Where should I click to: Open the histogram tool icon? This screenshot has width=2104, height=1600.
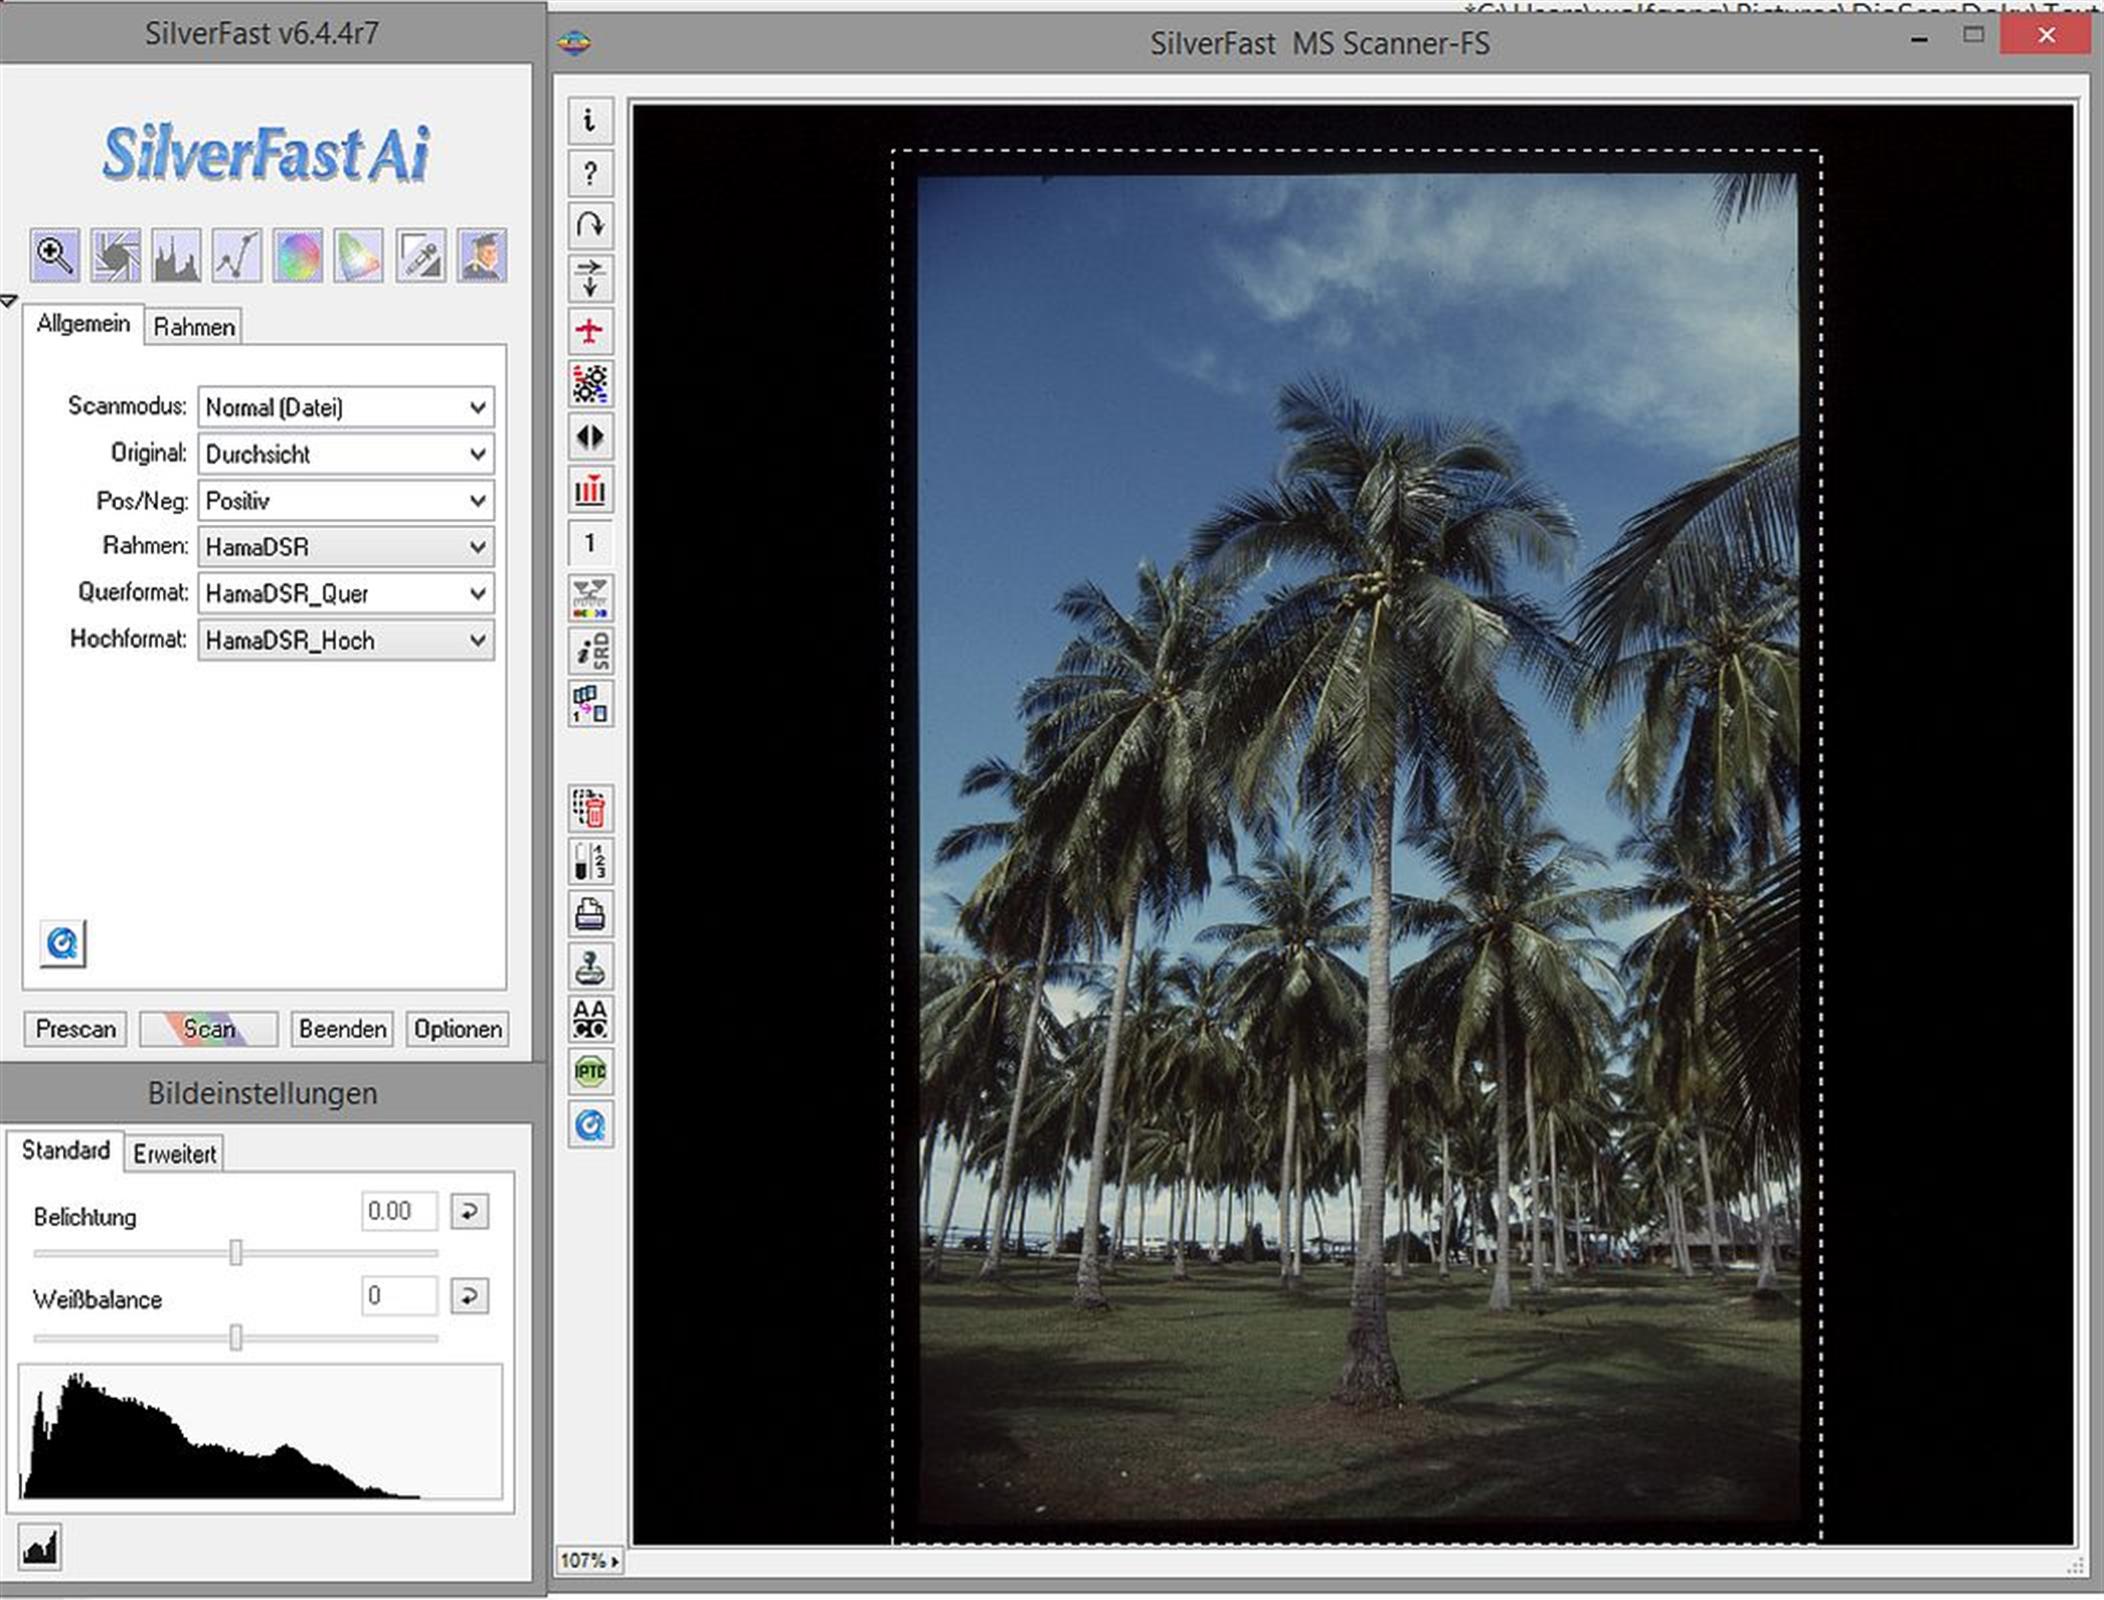point(176,255)
